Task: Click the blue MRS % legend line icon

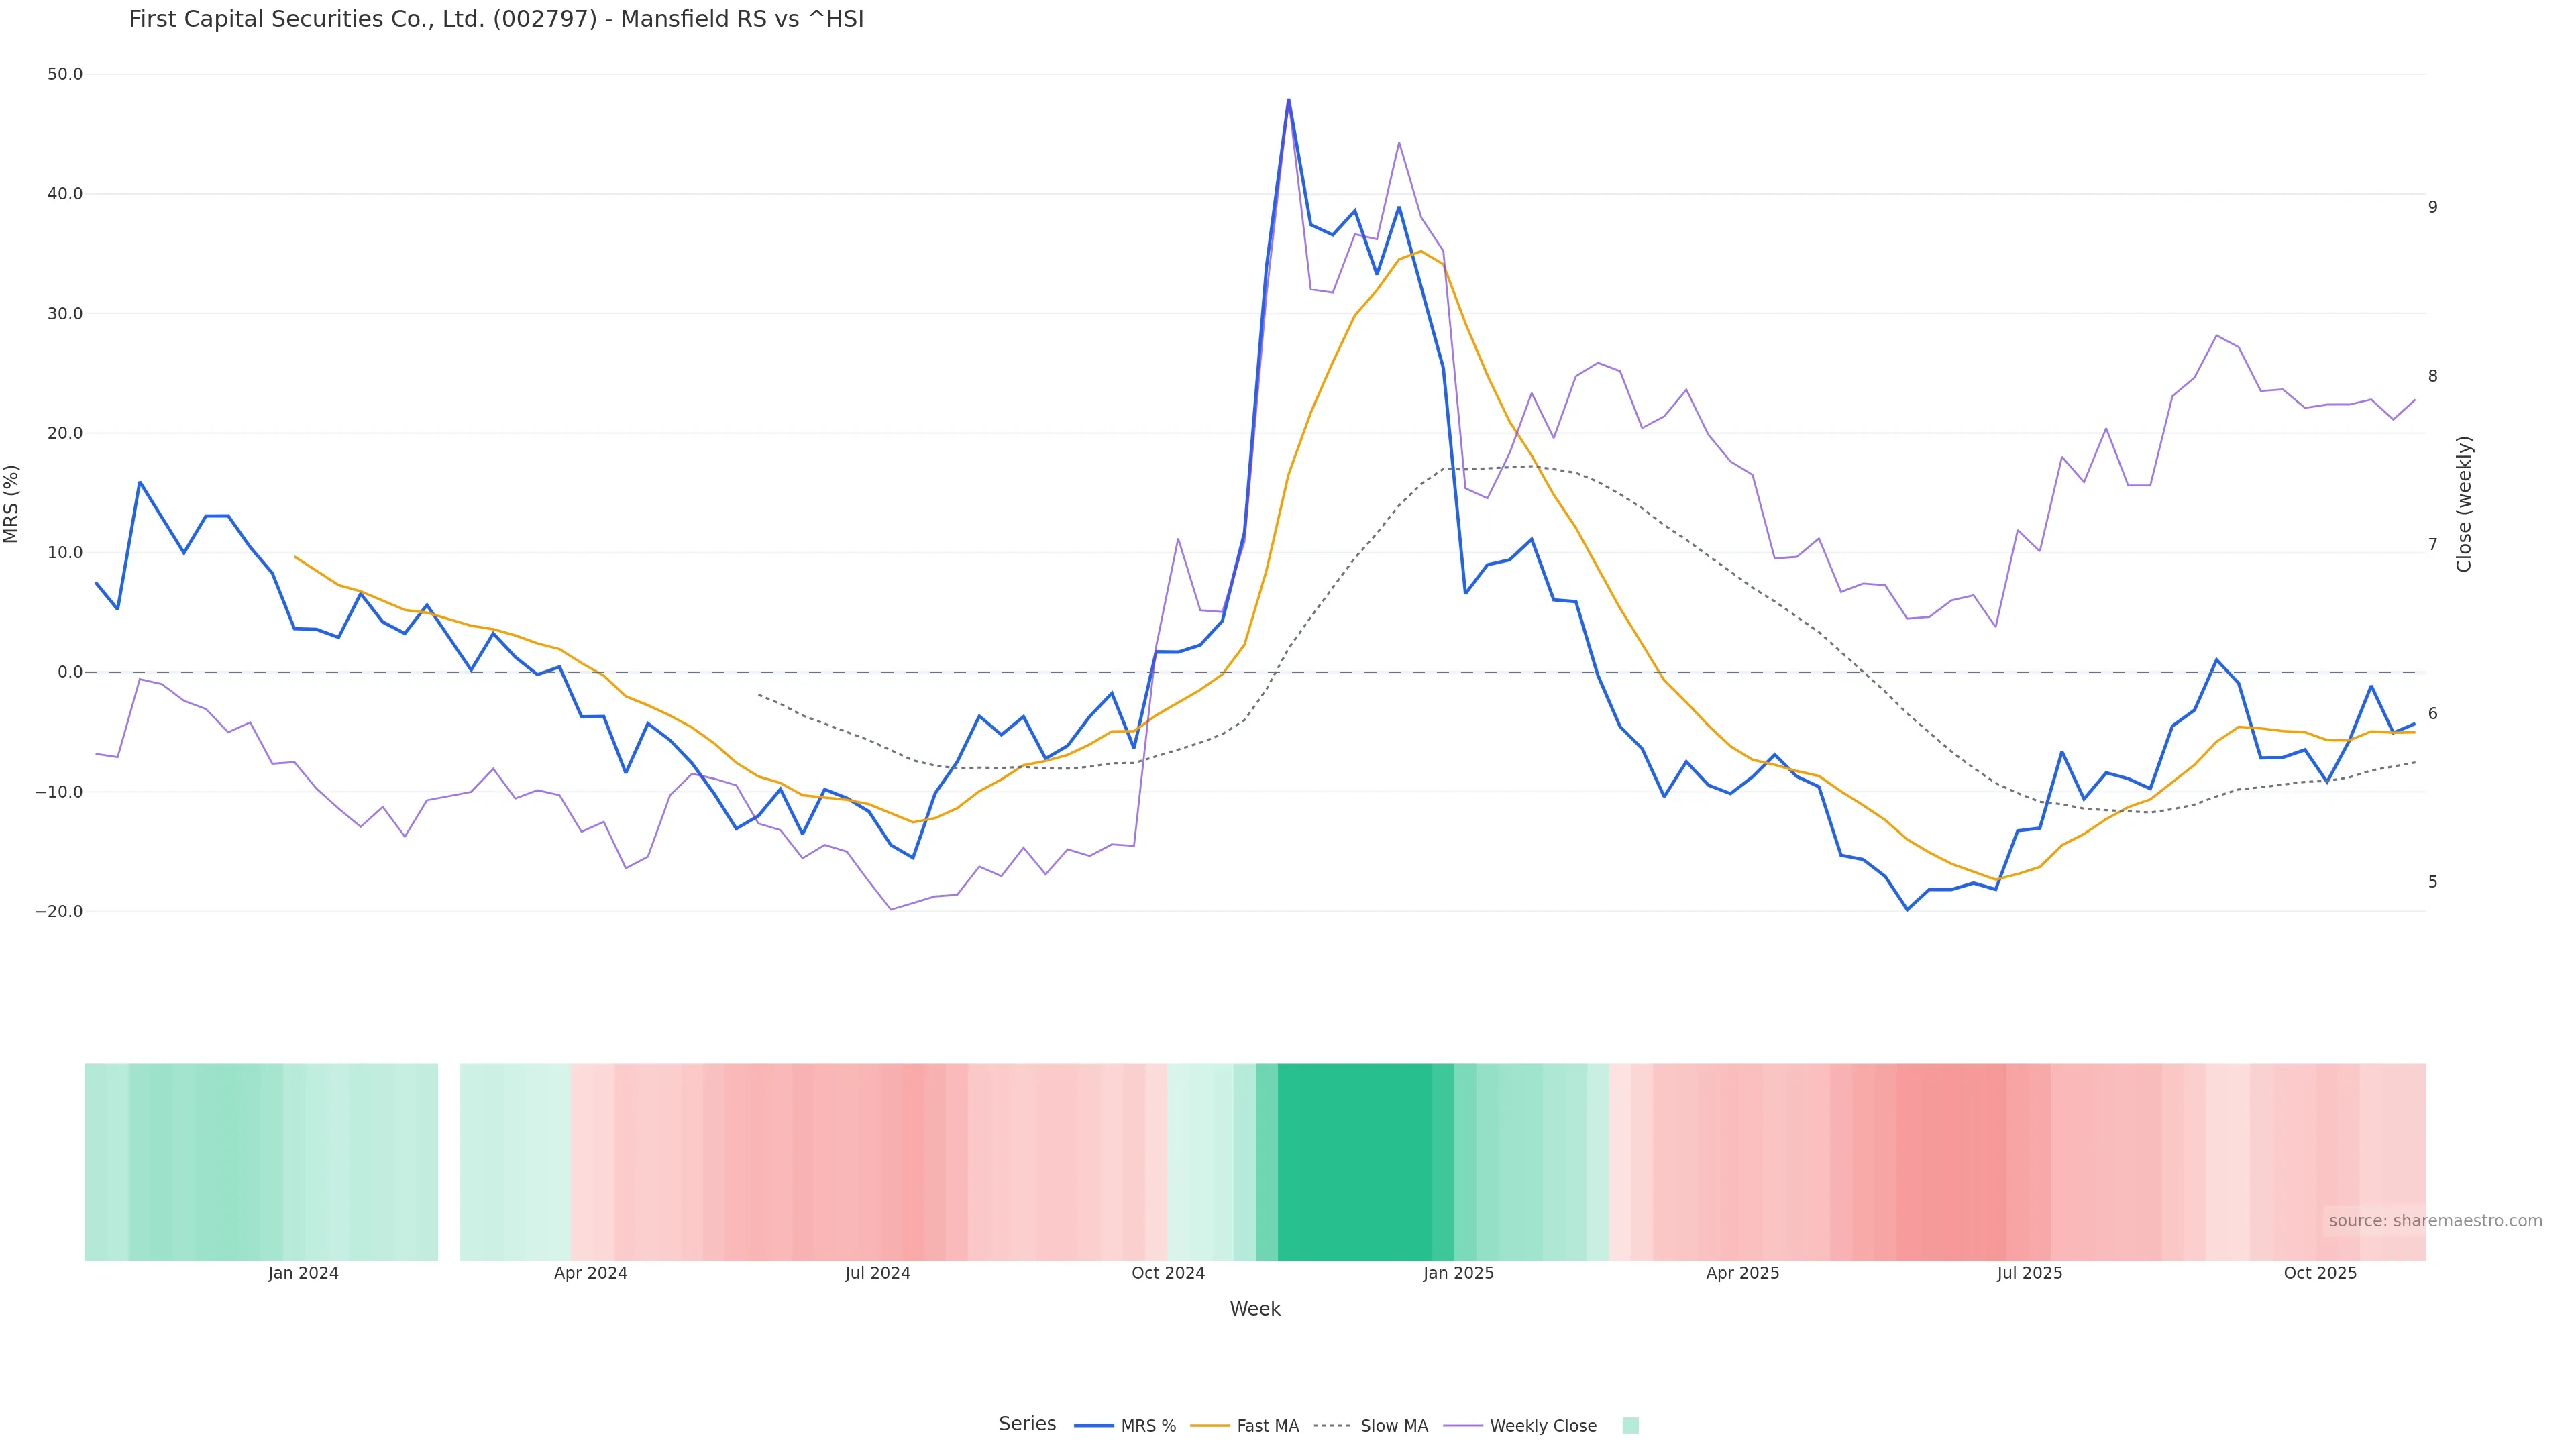Action: [x=1094, y=1426]
